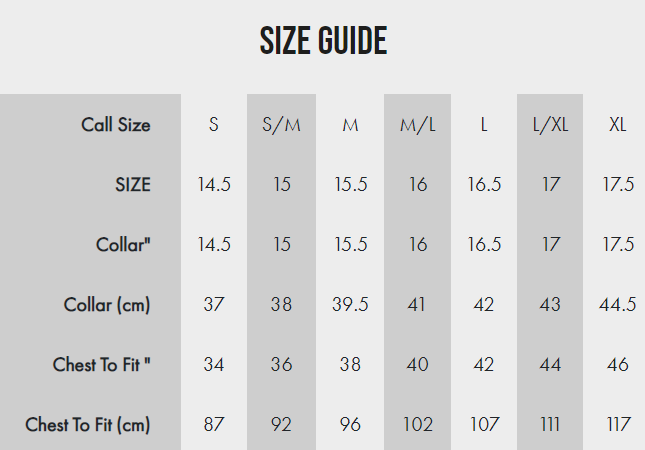Screen dimensions: 645x450
Task: Click the S/M column header
Action: pos(281,125)
